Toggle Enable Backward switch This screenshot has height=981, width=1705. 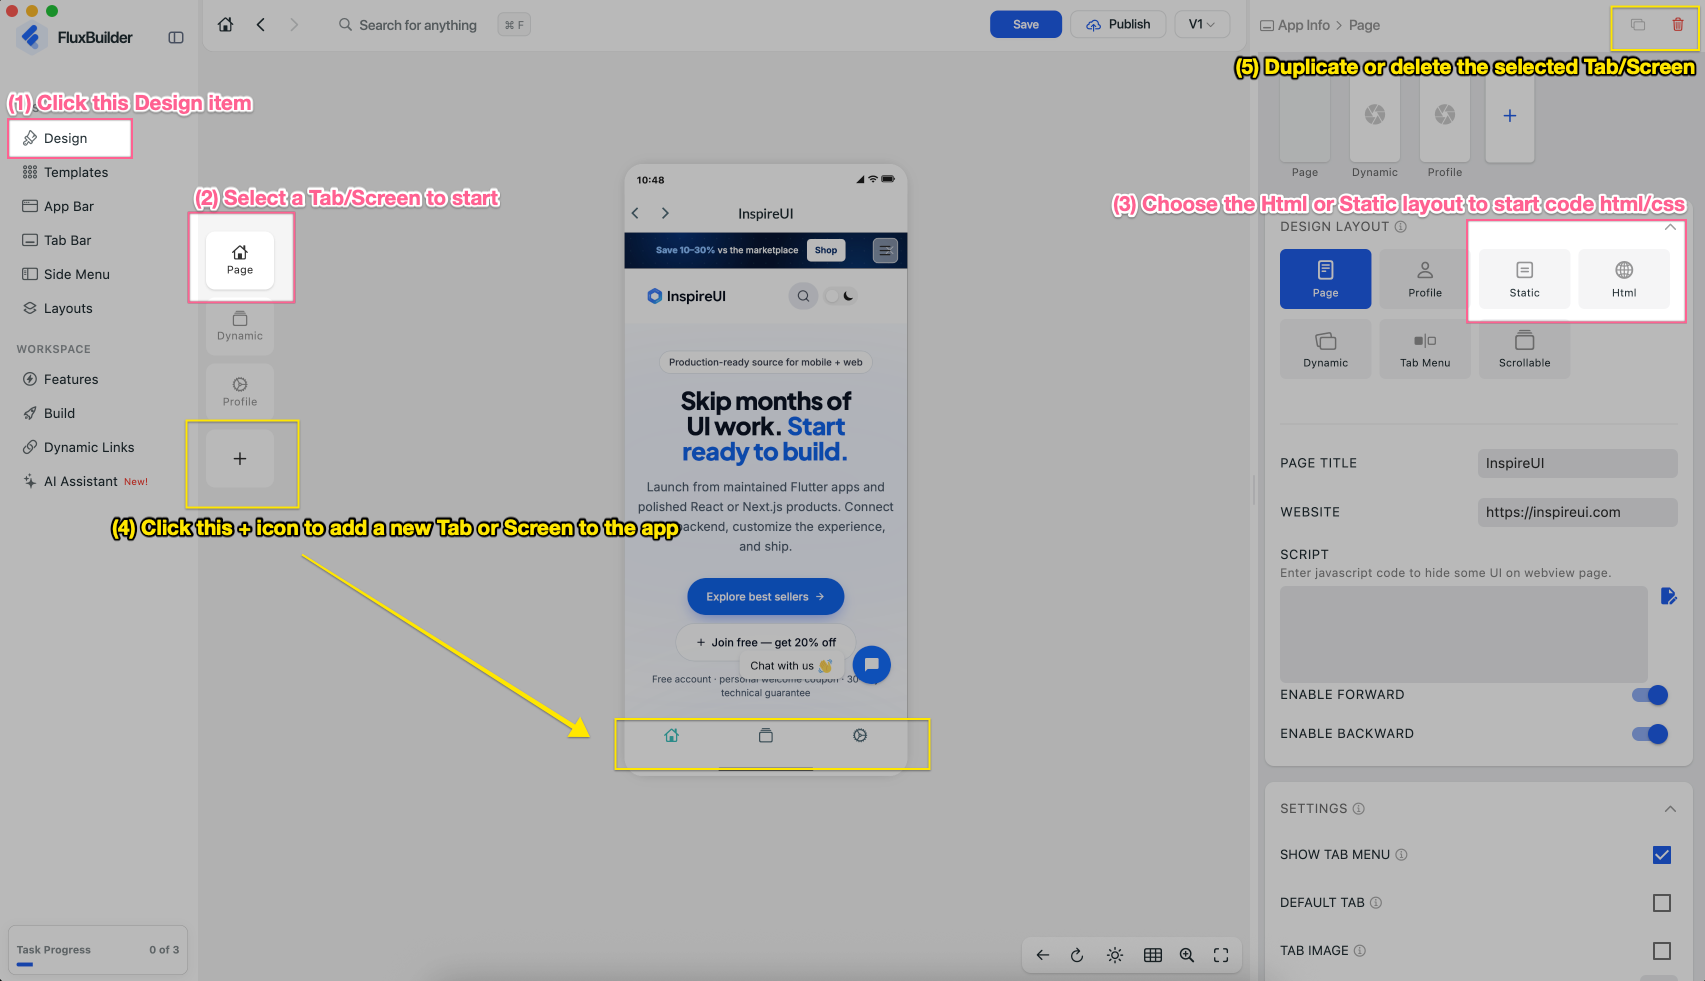coord(1650,734)
